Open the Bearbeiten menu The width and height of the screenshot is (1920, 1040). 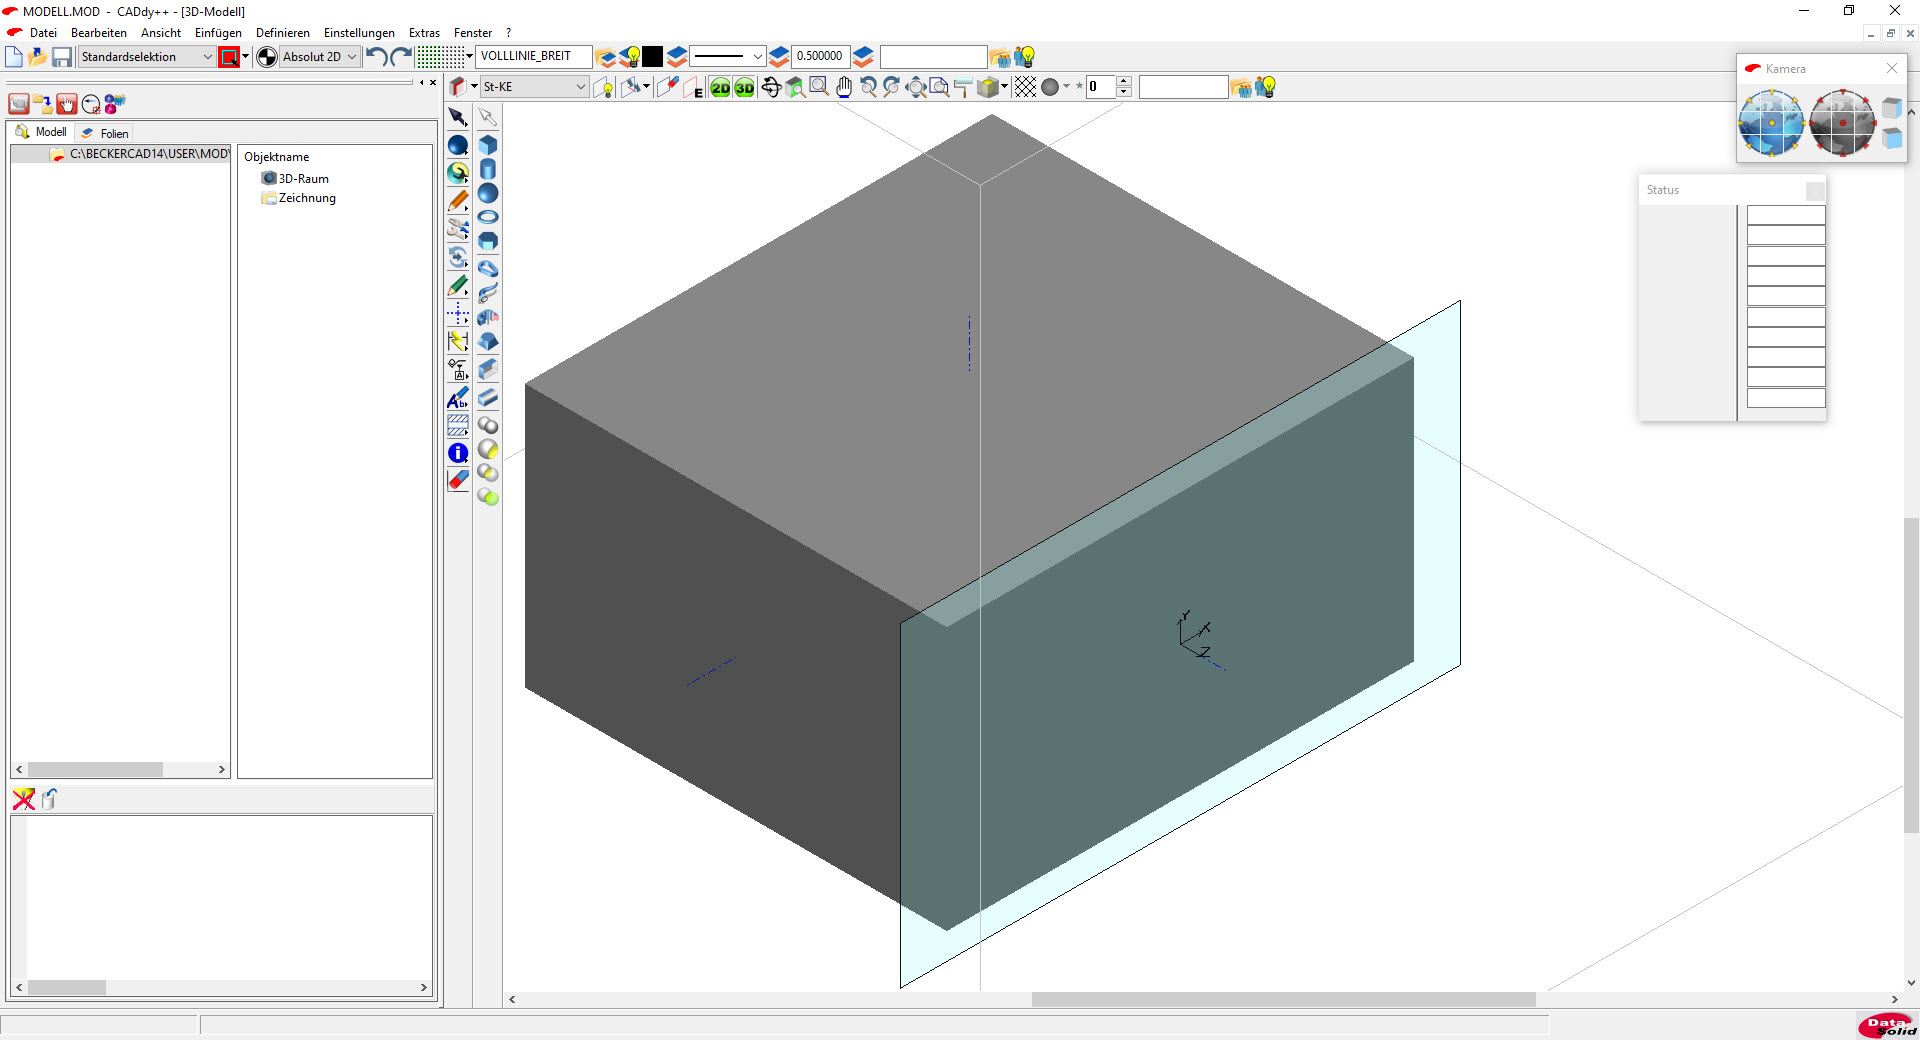pyautogui.click(x=99, y=33)
